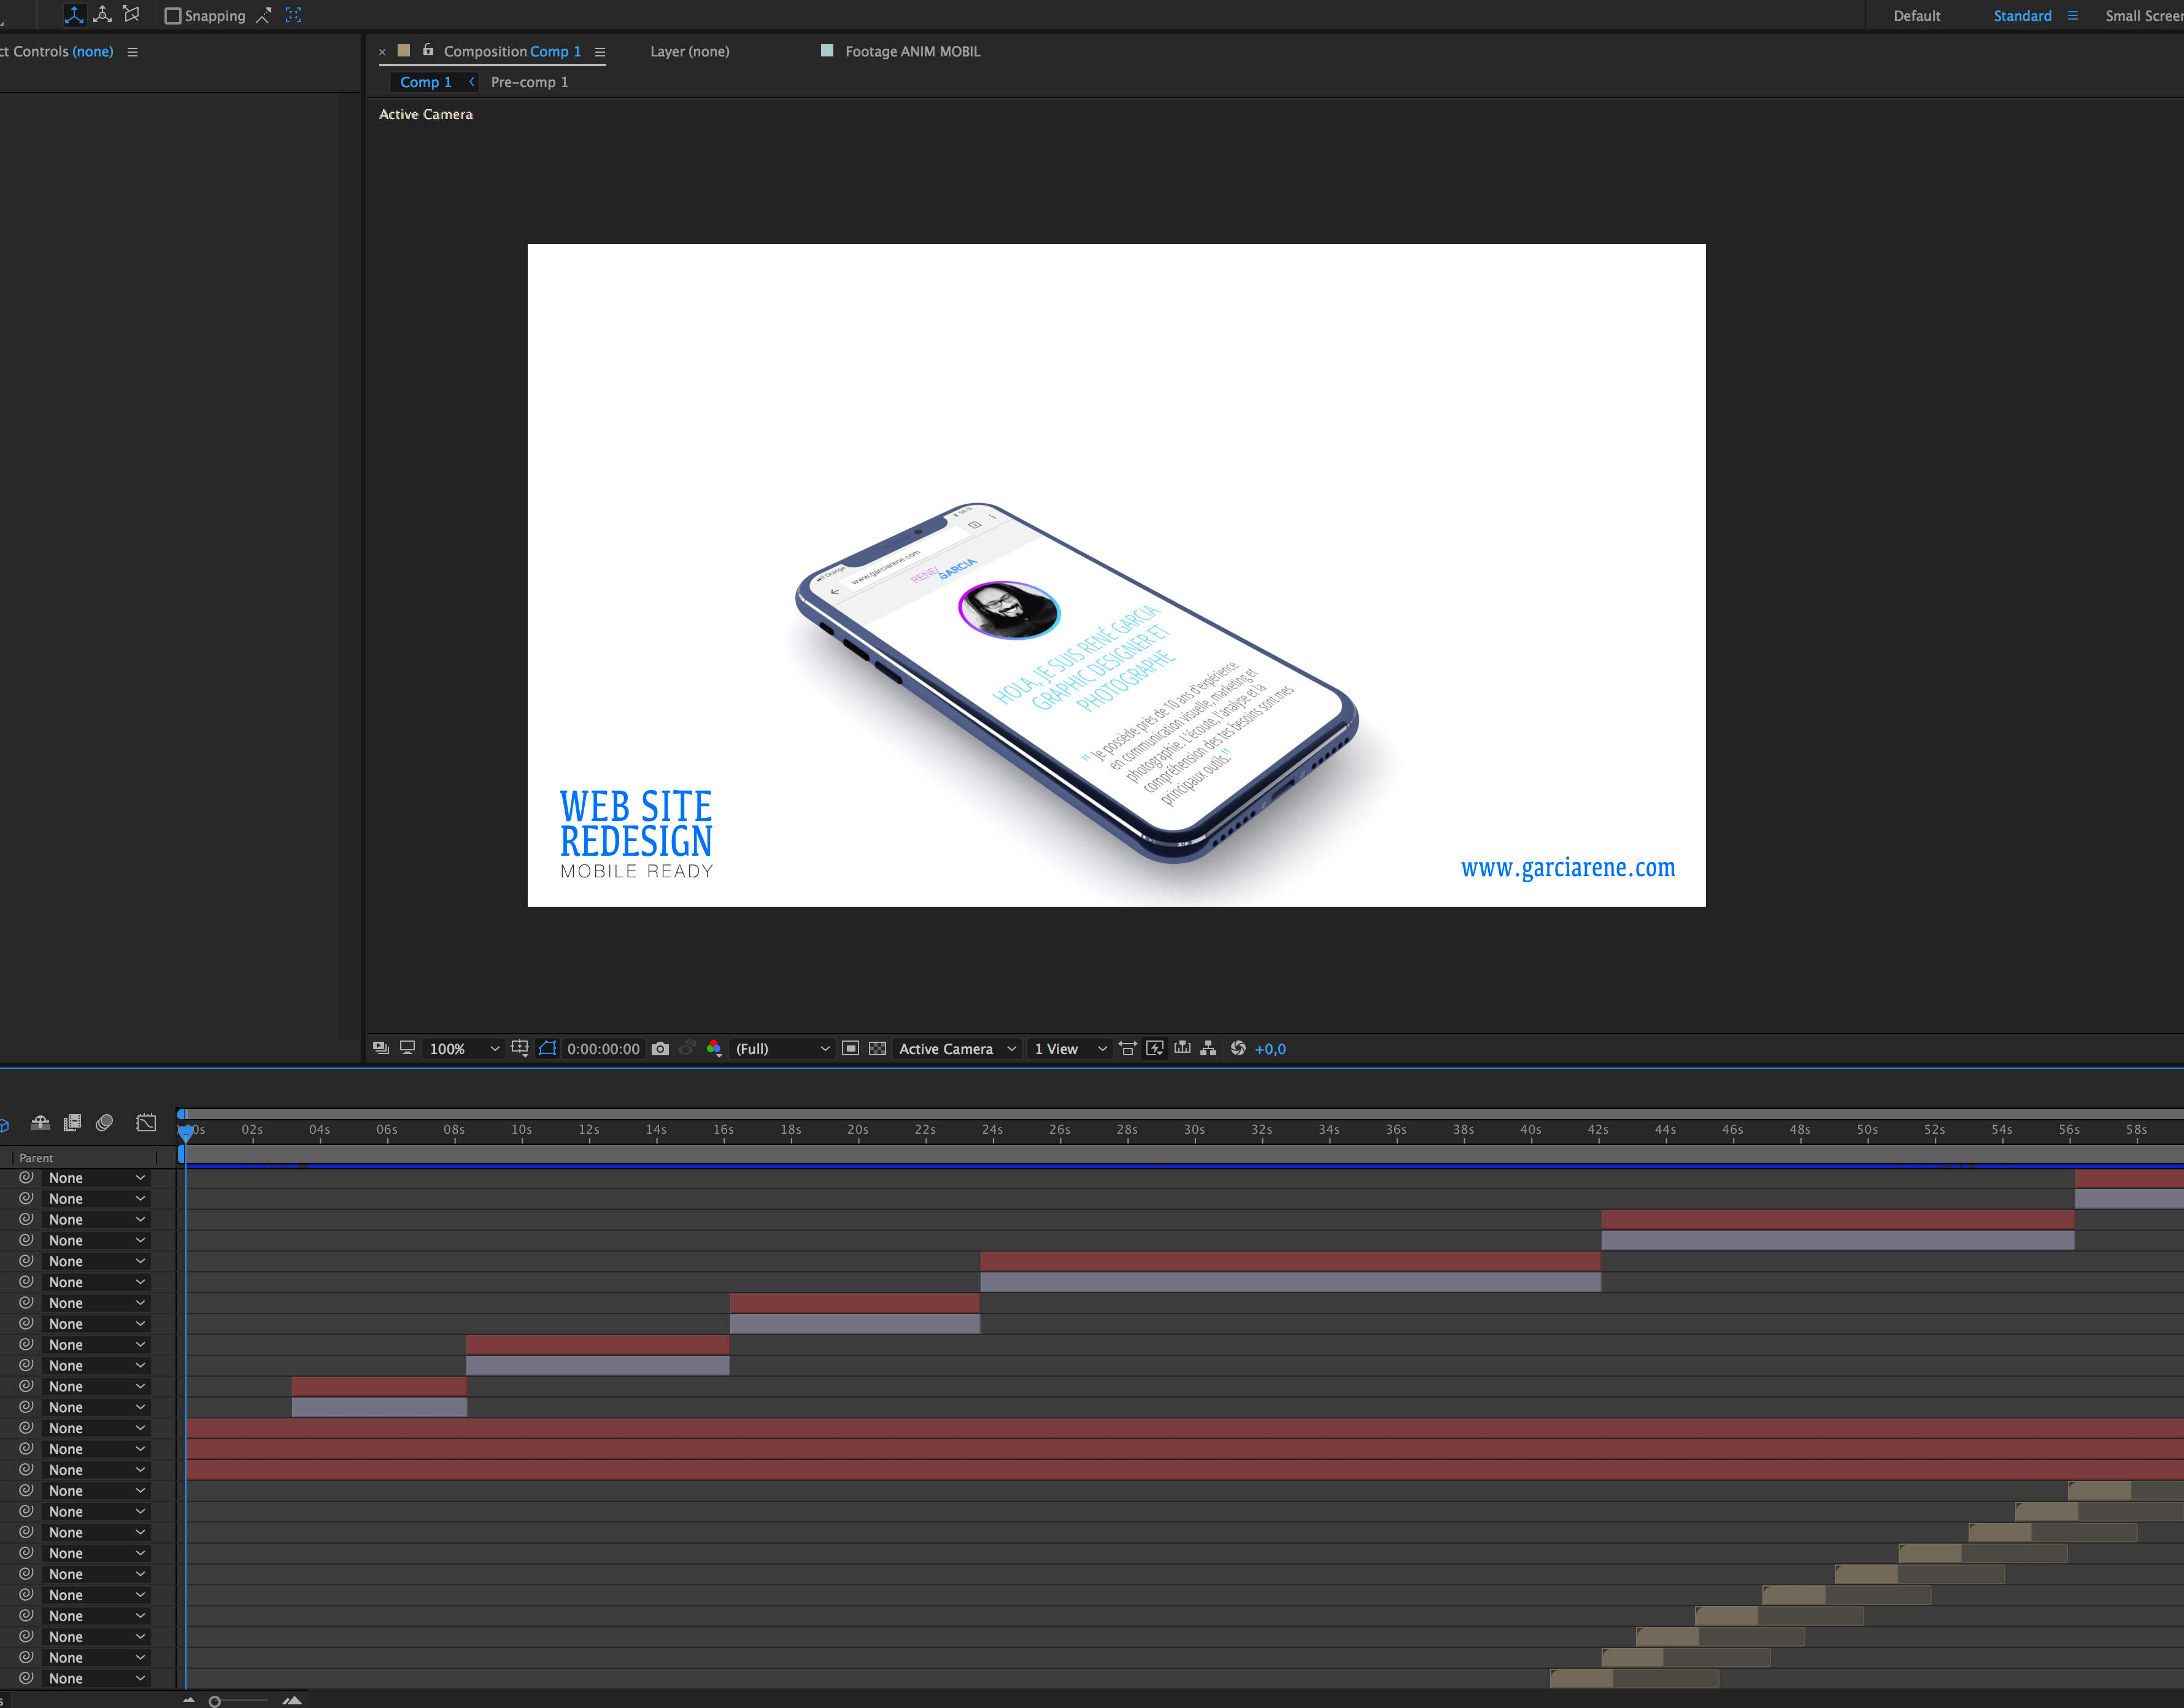Open the Composition Flowchart icon

(x=1209, y=1048)
